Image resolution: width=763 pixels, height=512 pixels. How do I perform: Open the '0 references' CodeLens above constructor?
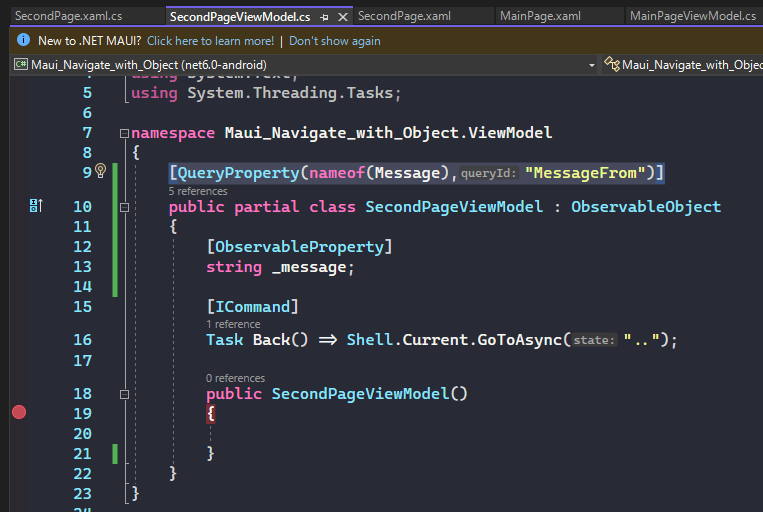pyautogui.click(x=236, y=378)
